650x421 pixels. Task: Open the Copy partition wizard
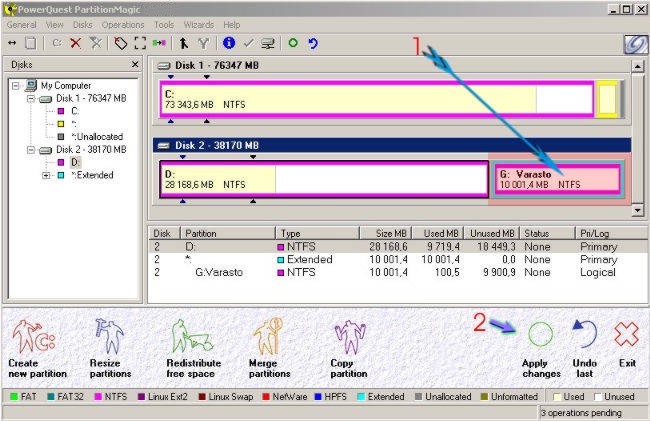coord(349,349)
